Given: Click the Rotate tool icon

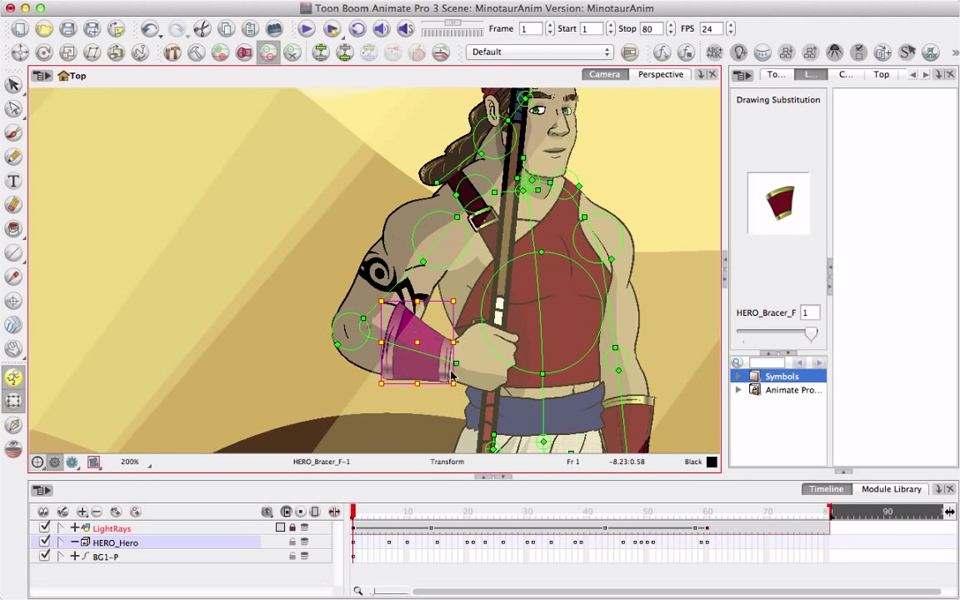Looking at the screenshot, I should tap(43, 53).
